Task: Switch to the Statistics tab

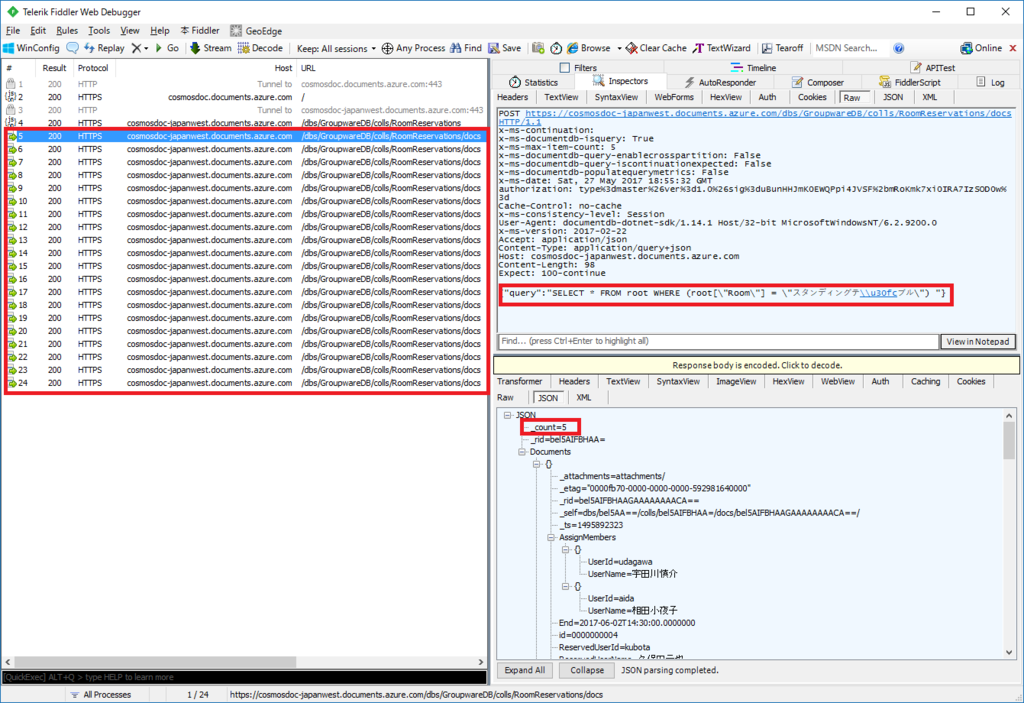Action: pos(534,82)
